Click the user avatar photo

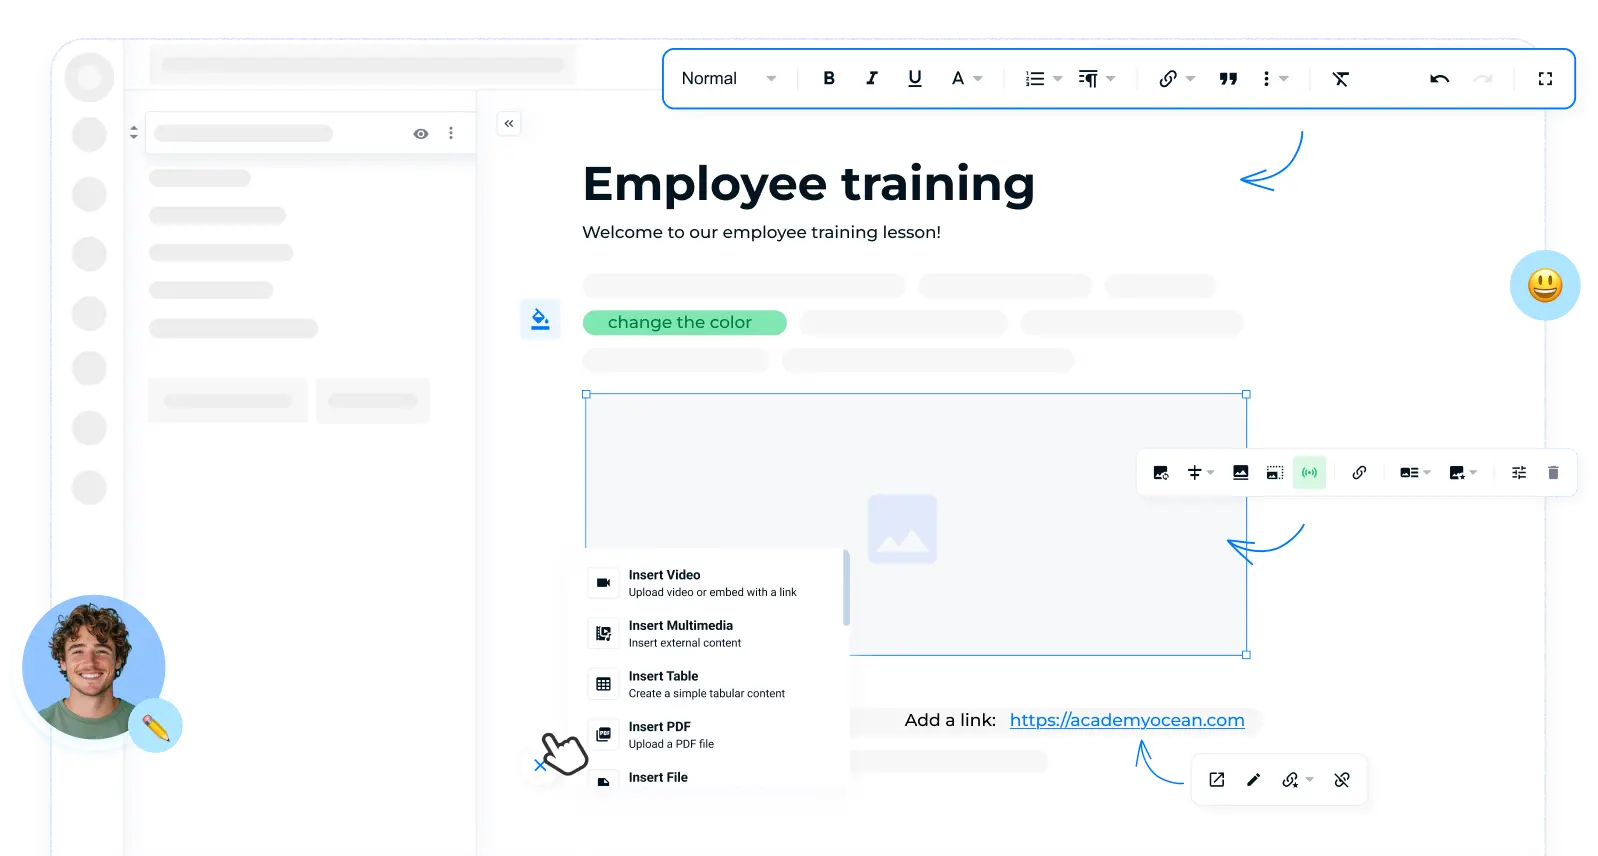[x=93, y=667]
